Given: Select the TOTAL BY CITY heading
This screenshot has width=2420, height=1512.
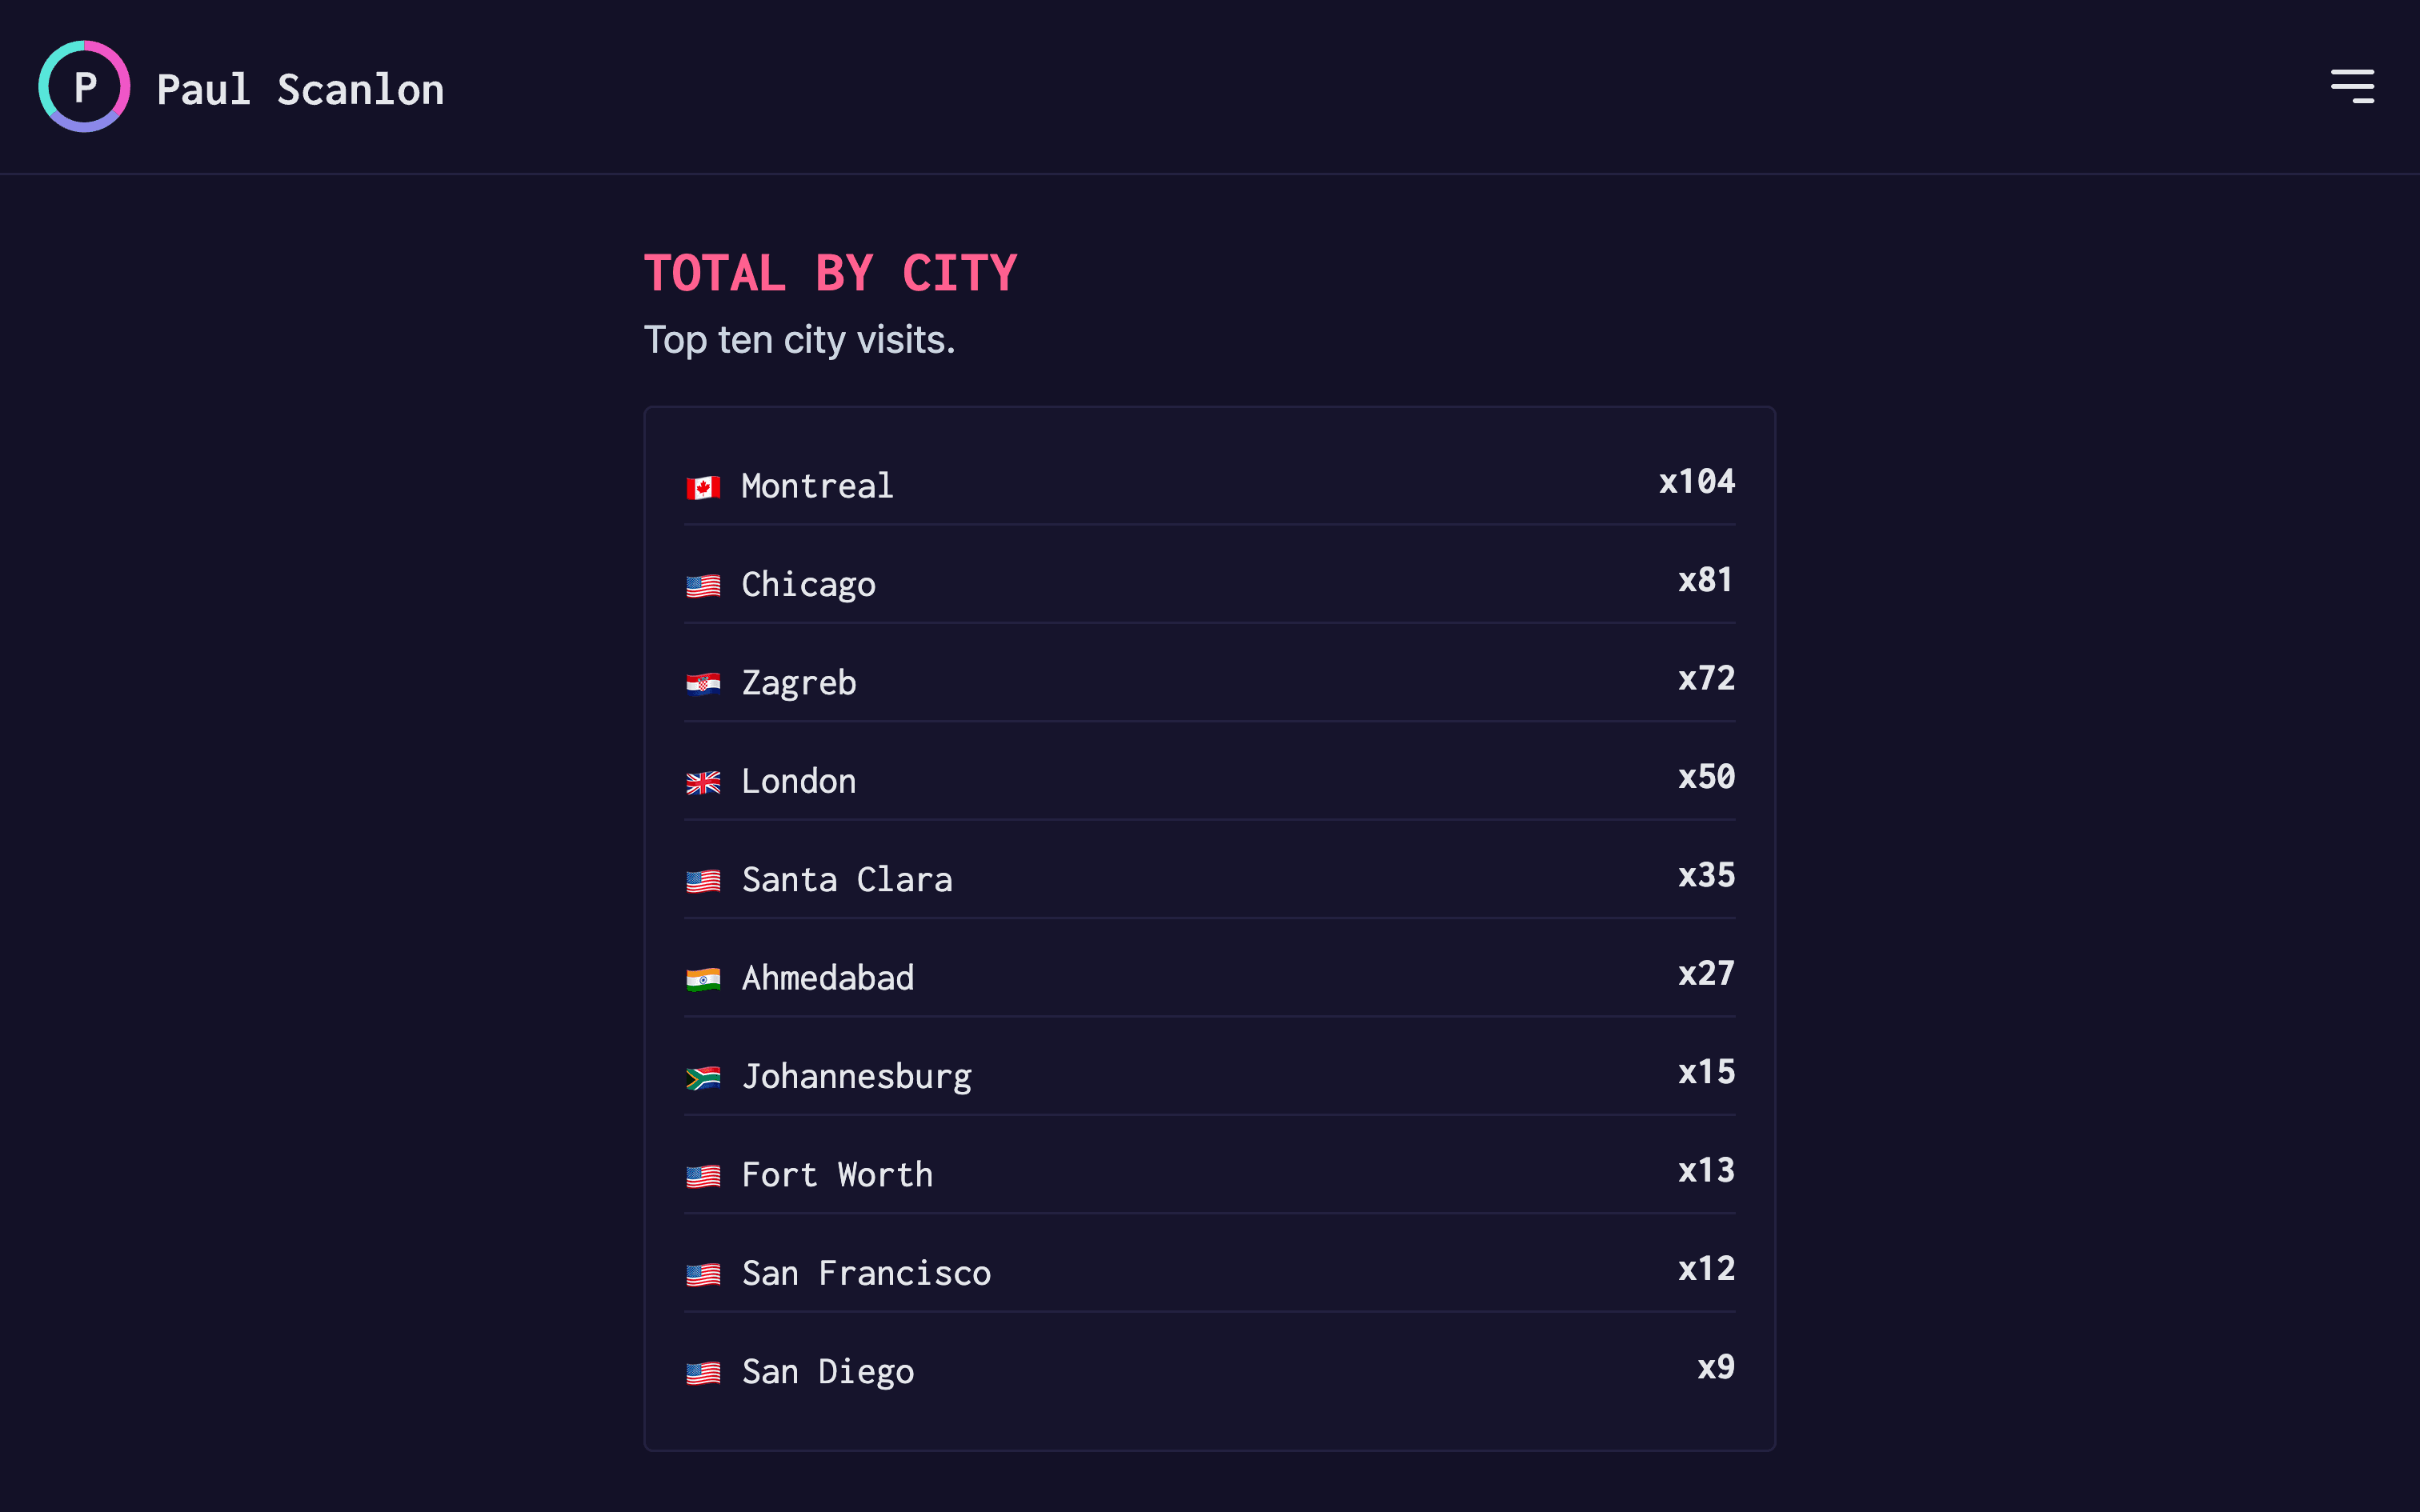Looking at the screenshot, I should point(831,271).
